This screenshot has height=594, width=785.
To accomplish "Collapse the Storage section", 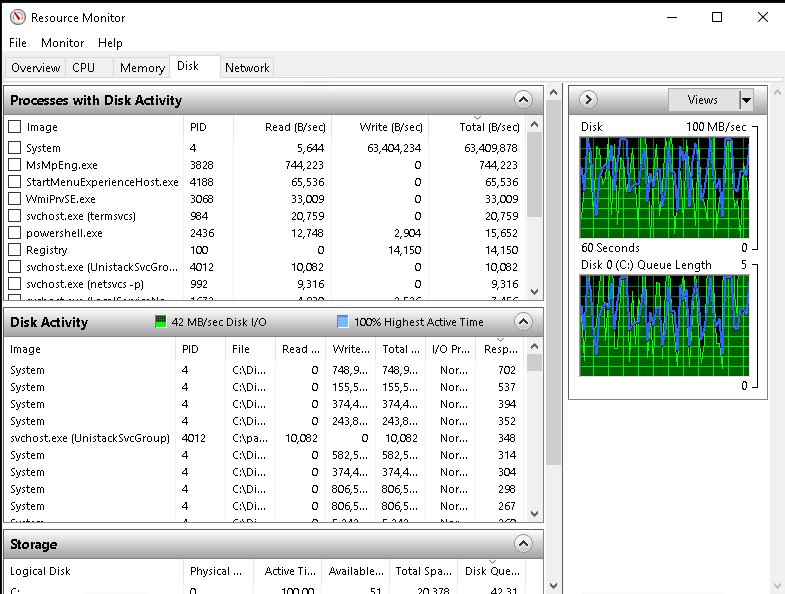I will coord(522,544).
